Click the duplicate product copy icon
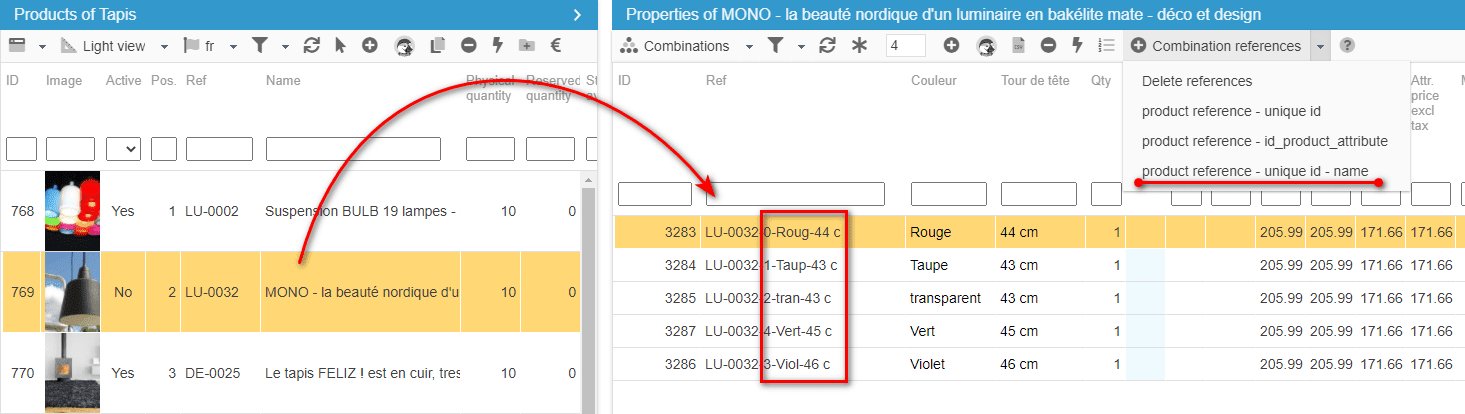 tap(437, 46)
